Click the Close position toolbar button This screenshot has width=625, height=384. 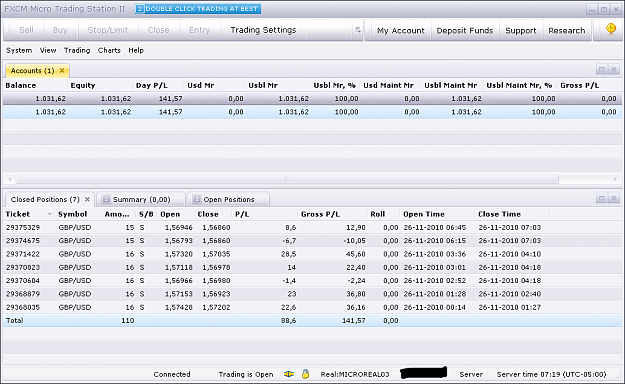[x=159, y=30]
